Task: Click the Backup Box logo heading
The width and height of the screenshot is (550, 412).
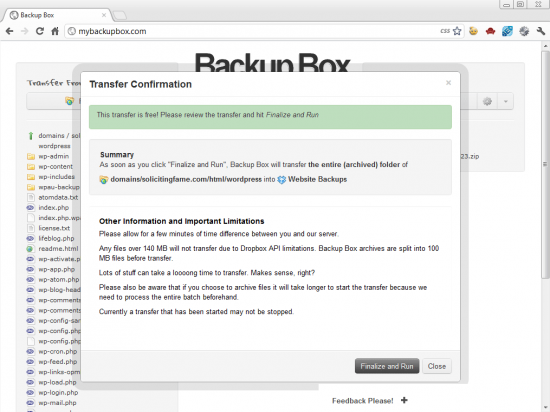Action: (x=273, y=62)
